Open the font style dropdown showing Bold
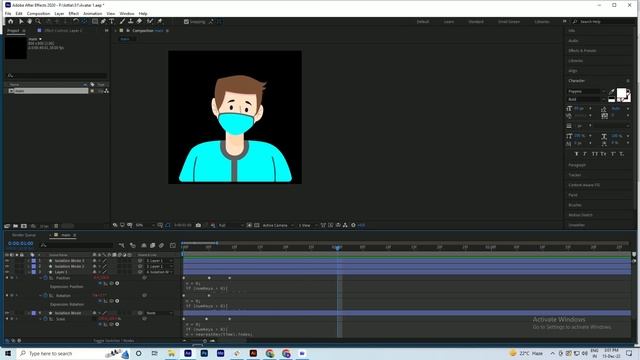640x360 pixels. [x=587, y=99]
